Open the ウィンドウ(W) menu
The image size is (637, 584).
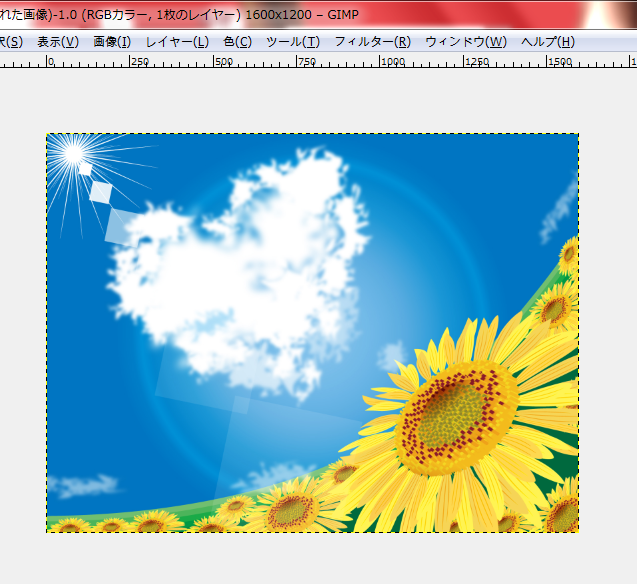pos(466,41)
